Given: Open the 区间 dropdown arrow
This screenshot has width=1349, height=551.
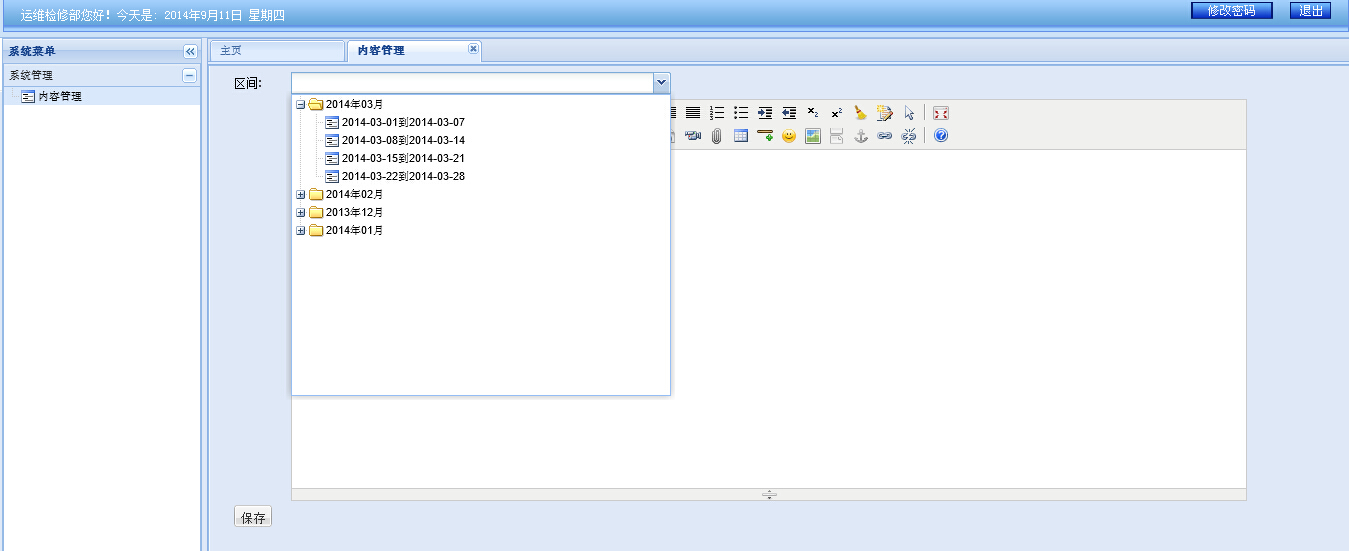Looking at the screenshot, I should click(x=661, y=83).
